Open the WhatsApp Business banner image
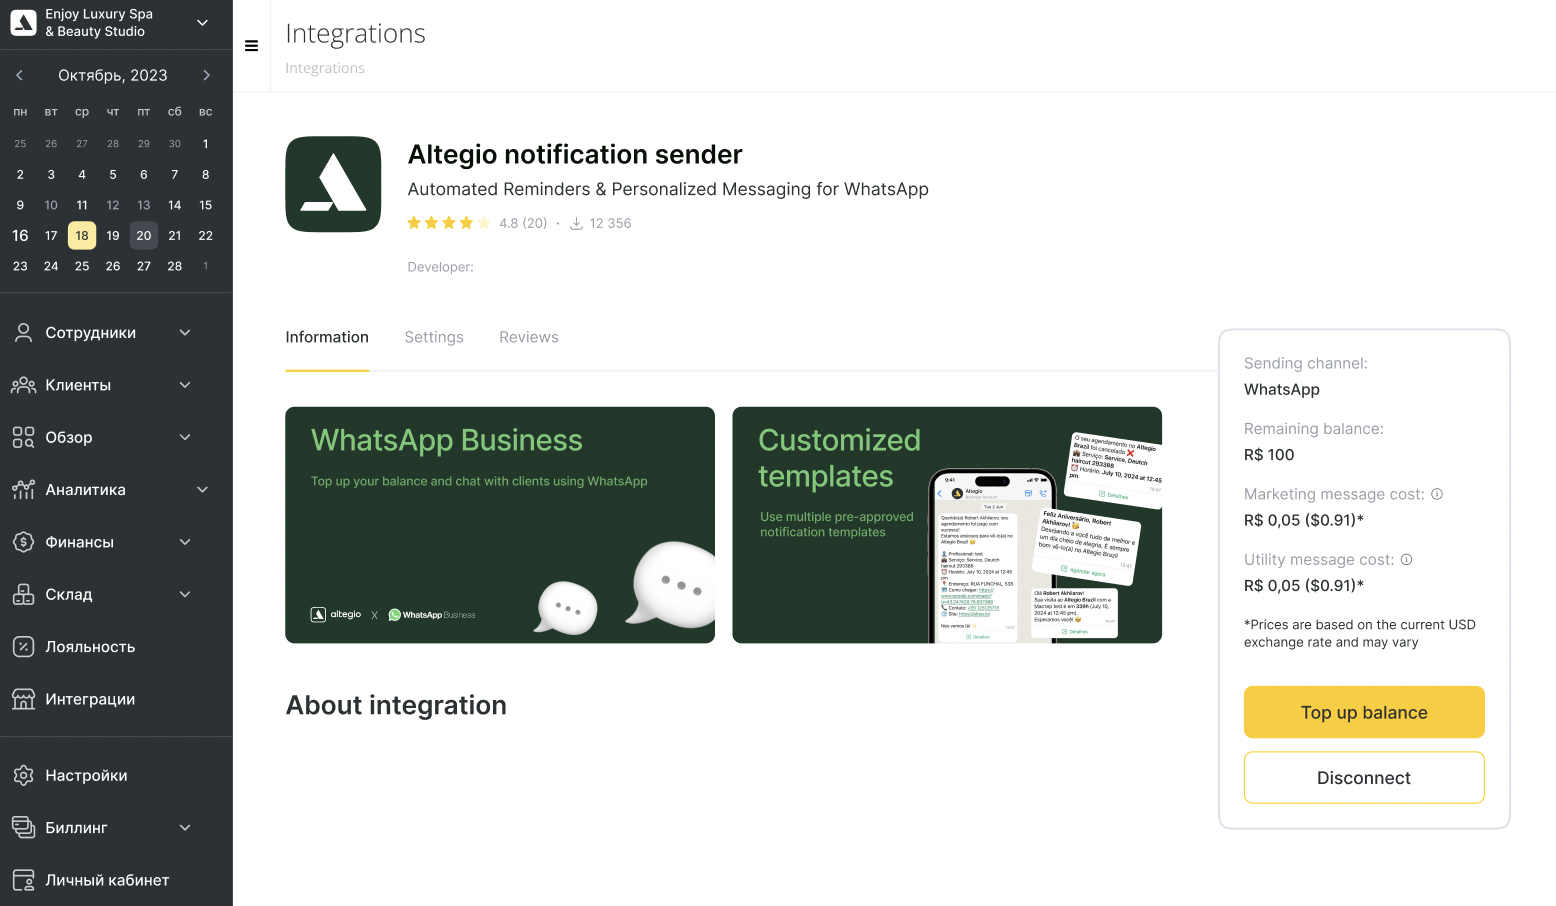The height and width of the screenshot is (906, 1556). 500,525
